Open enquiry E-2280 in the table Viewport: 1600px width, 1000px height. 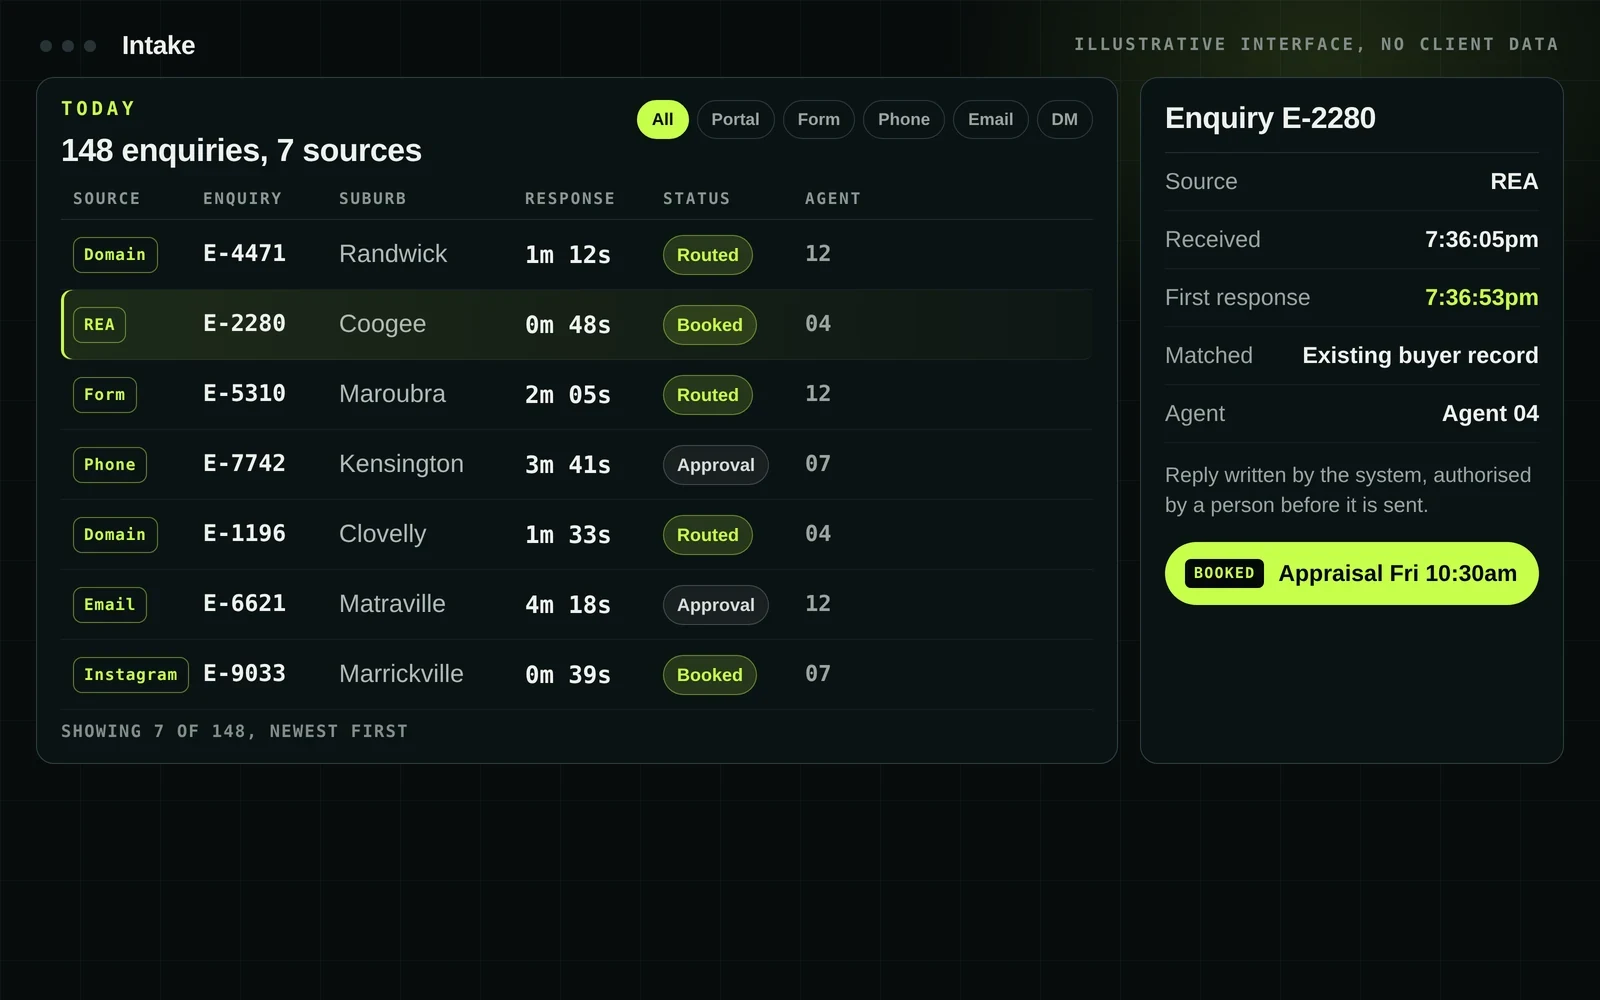pyautogui.click(x=244, y=323)
